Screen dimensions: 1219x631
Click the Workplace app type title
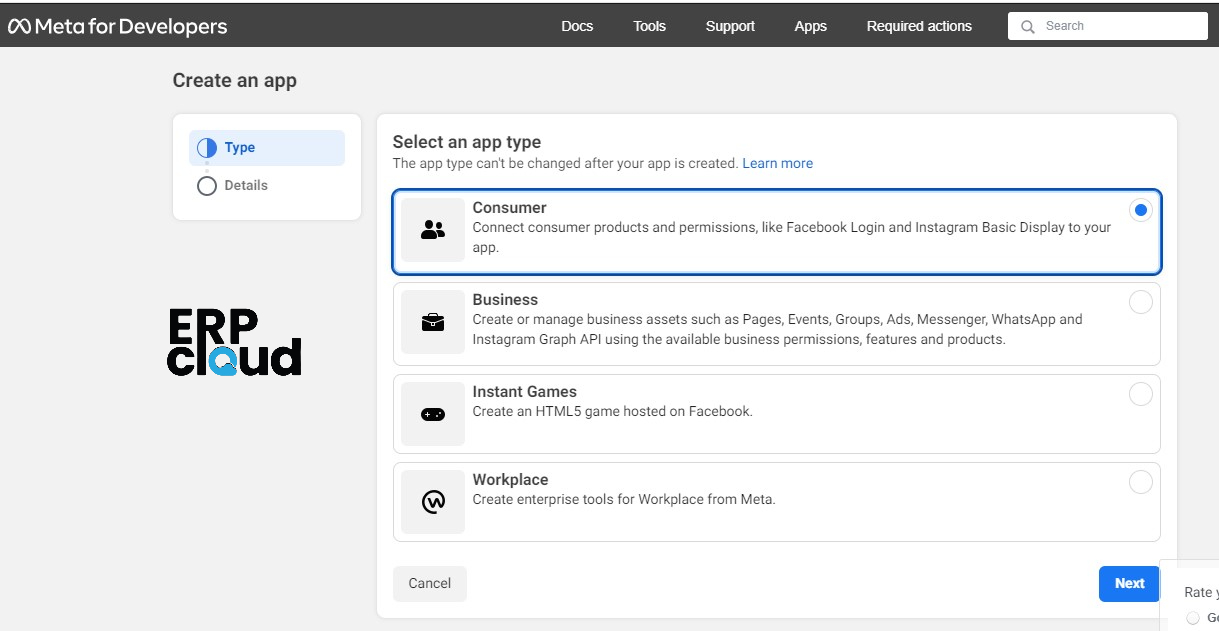510,480
